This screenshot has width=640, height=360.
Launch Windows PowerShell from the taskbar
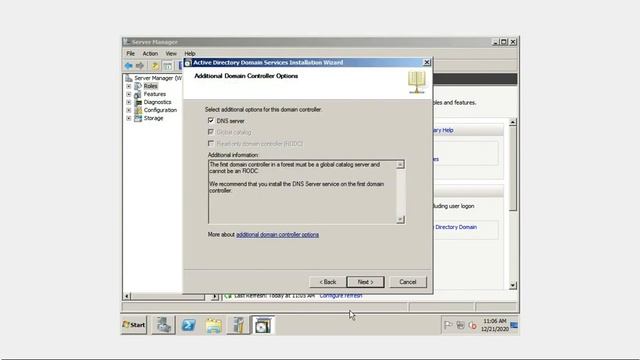(188, 325)
